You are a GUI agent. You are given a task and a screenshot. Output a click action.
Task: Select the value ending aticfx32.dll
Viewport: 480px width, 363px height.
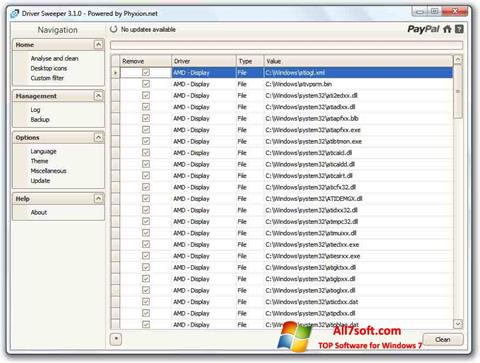pos(311,187)
